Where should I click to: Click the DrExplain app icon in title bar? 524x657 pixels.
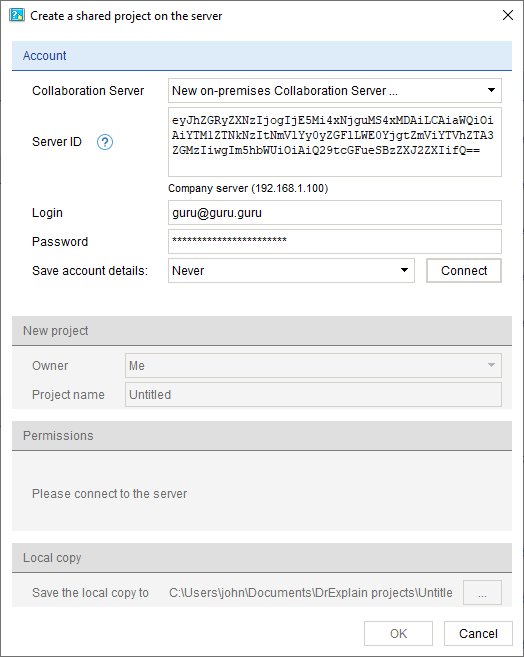[17, 16]
